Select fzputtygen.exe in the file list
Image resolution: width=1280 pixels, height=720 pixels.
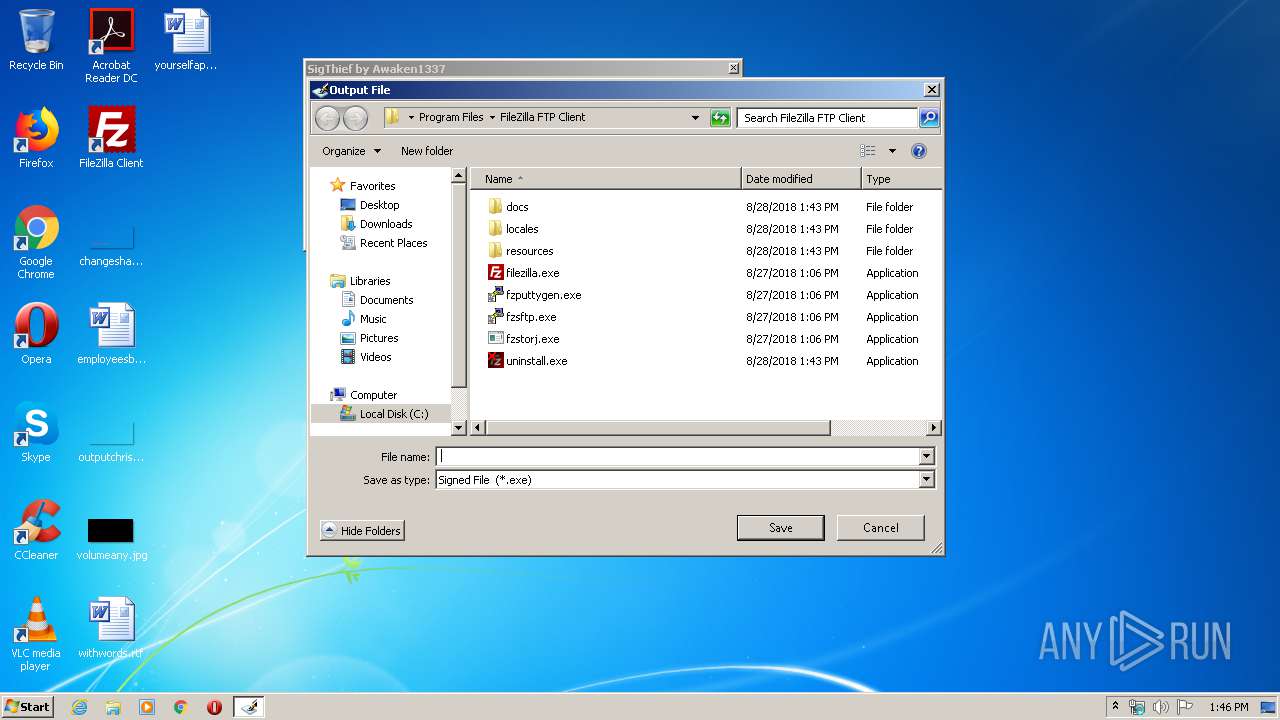coord(543,295)
